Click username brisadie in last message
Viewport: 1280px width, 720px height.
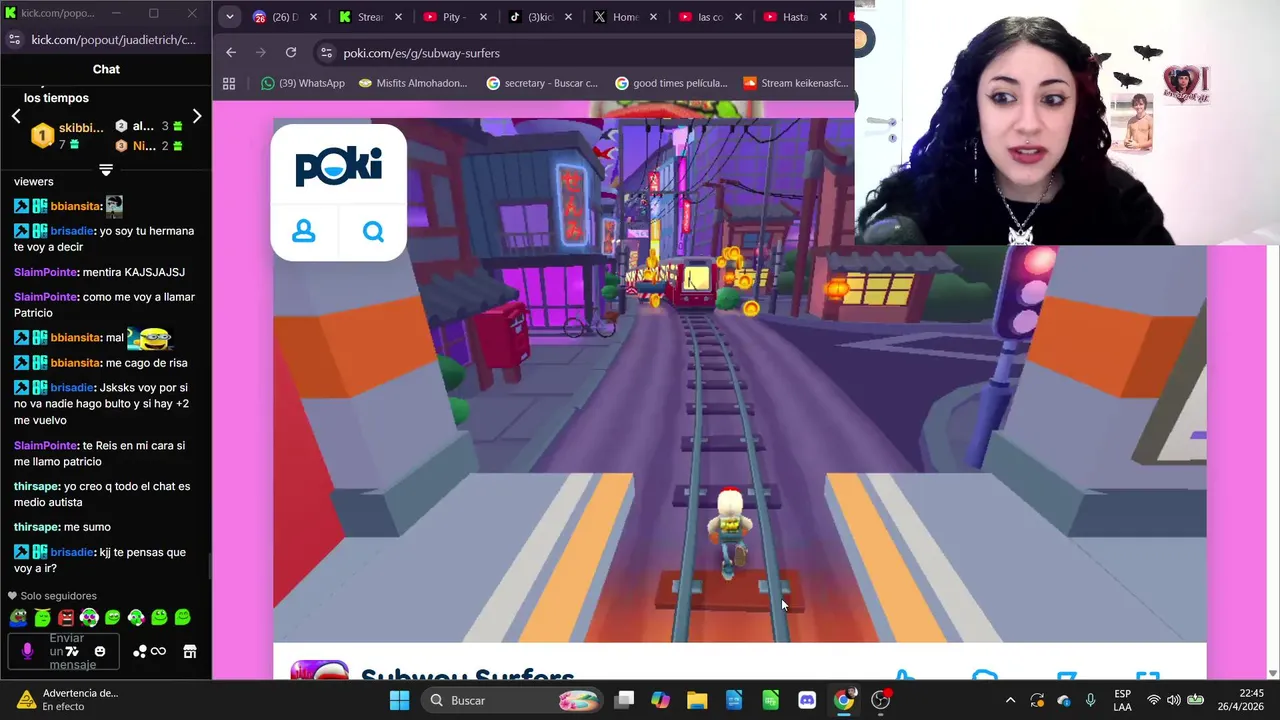72,552
